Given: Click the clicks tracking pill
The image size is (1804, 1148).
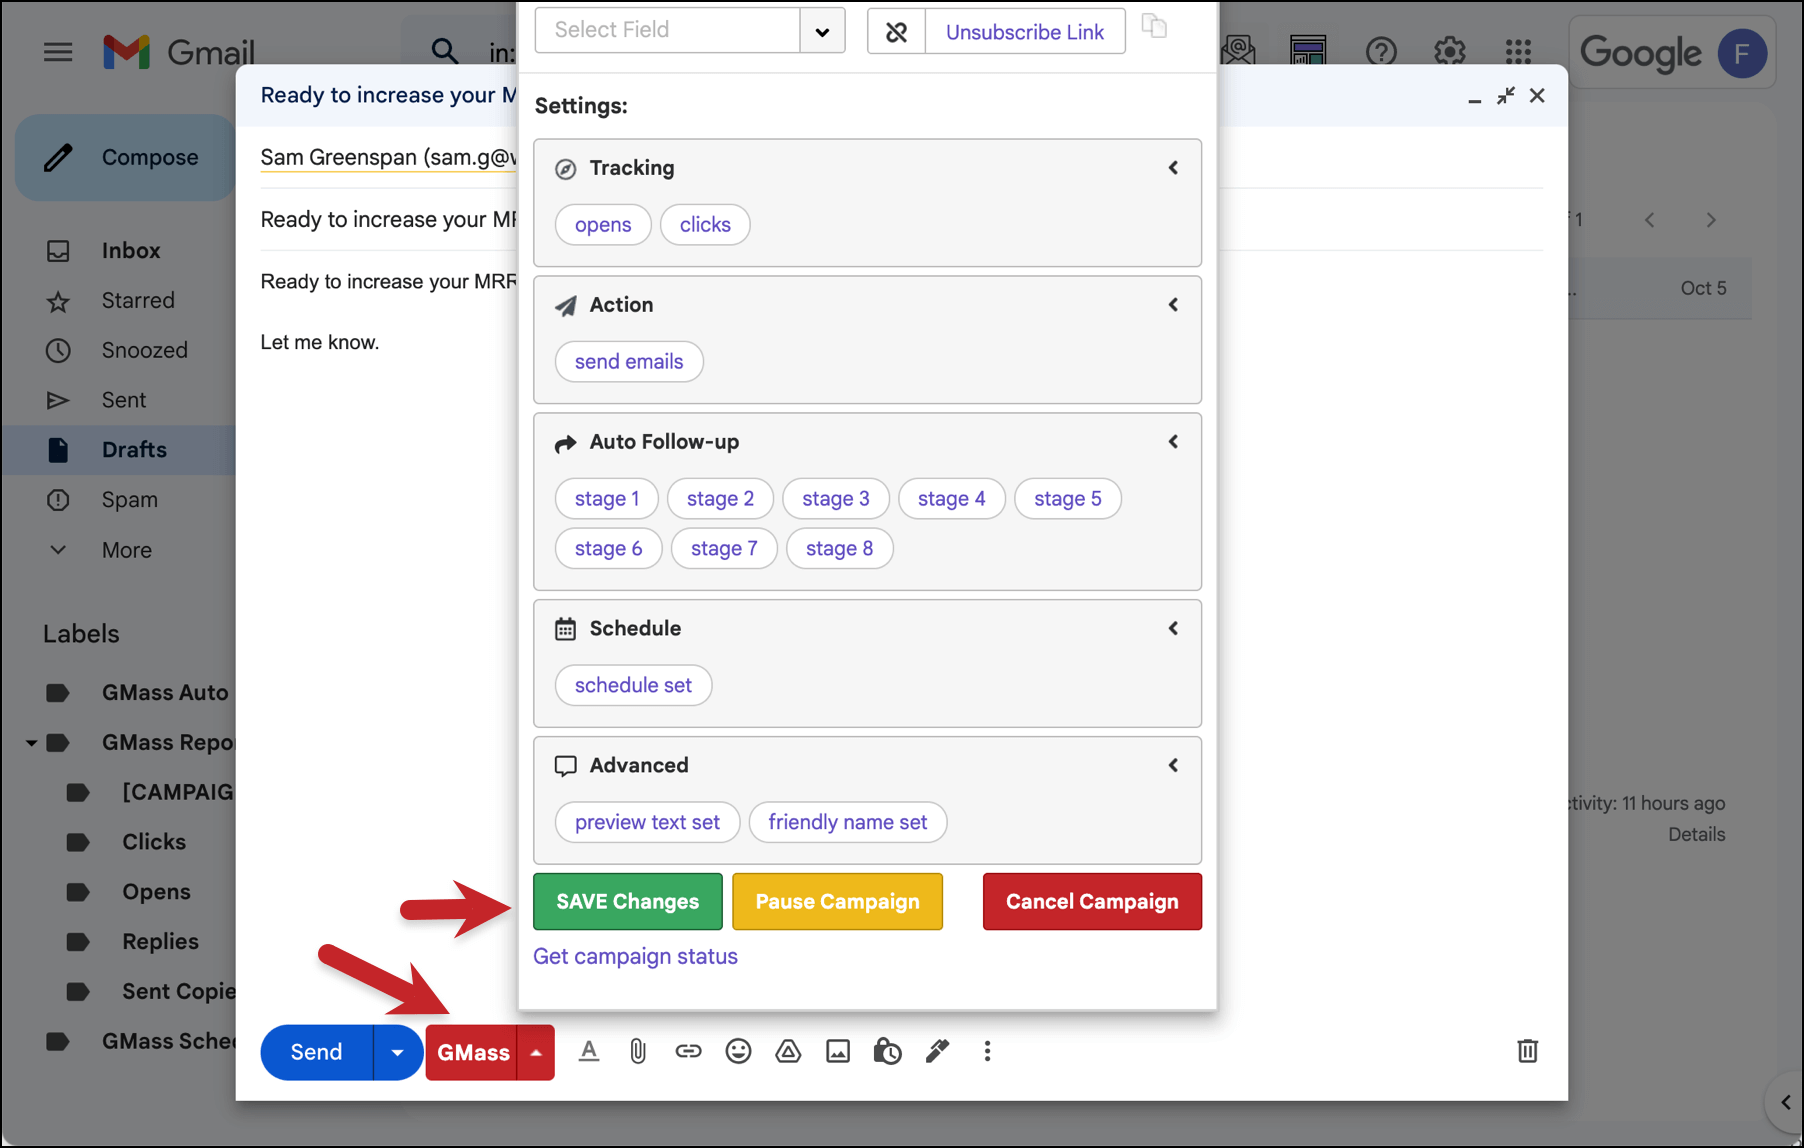Looking at the screenshot, I should pos(705,225).
